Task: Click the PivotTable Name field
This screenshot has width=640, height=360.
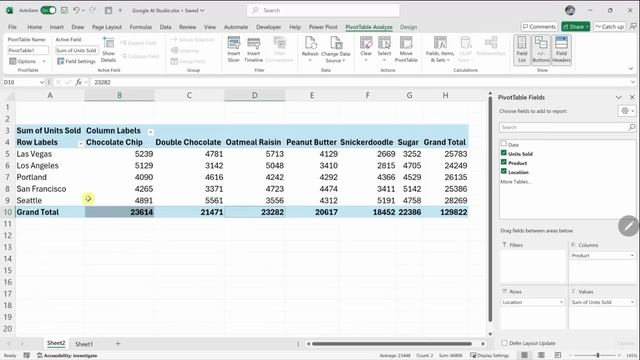Action: 28,50
